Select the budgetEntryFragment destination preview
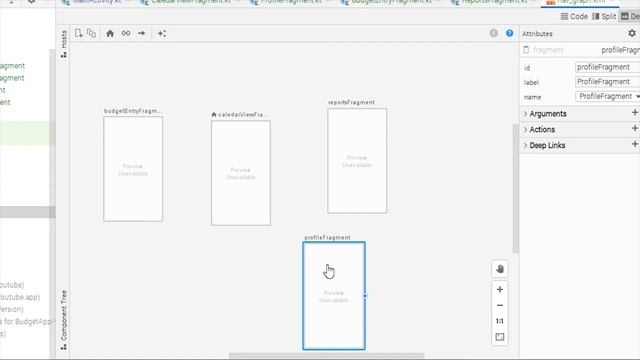 point(133,169)
